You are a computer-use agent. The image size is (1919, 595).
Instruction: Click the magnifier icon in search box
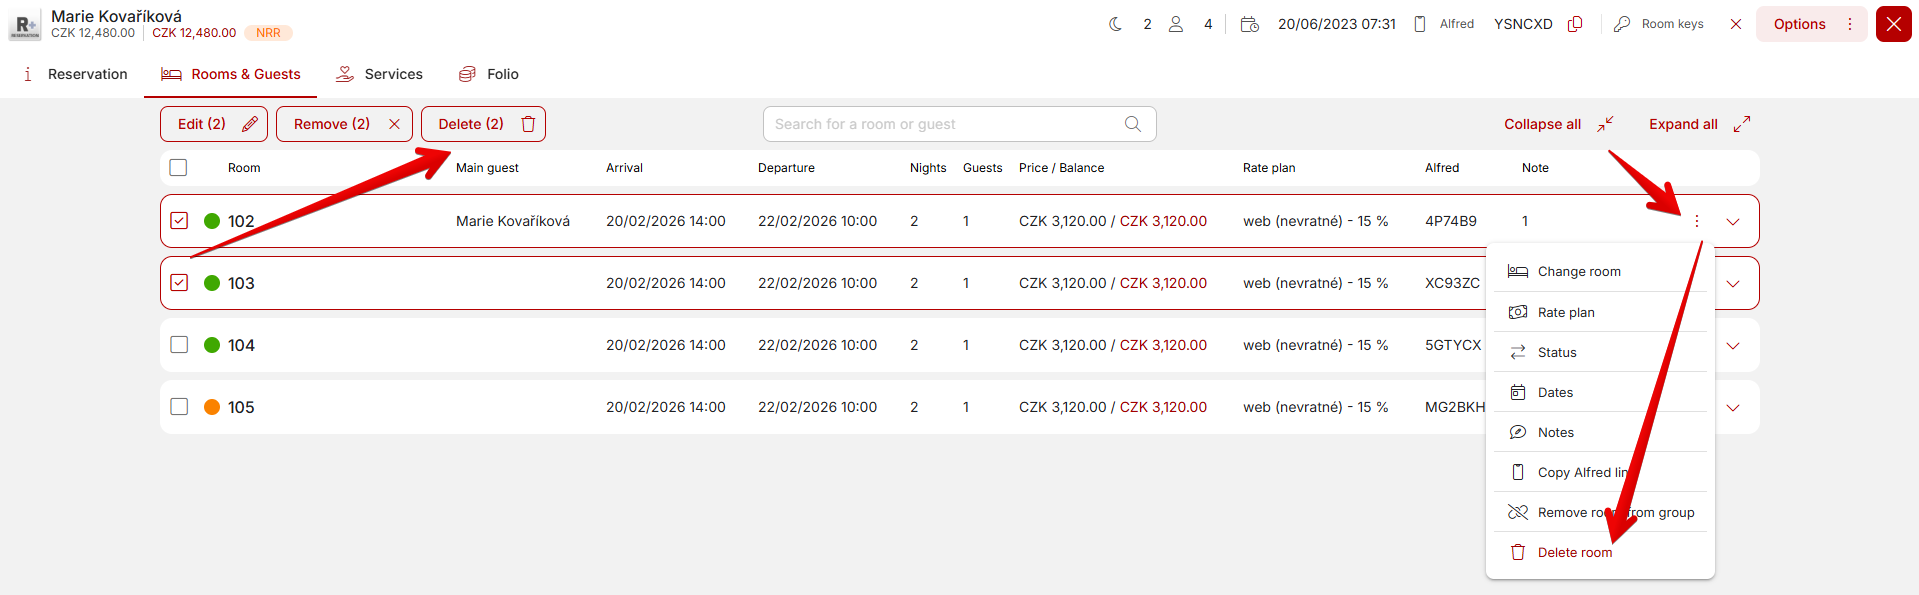tap(1132, 124)
